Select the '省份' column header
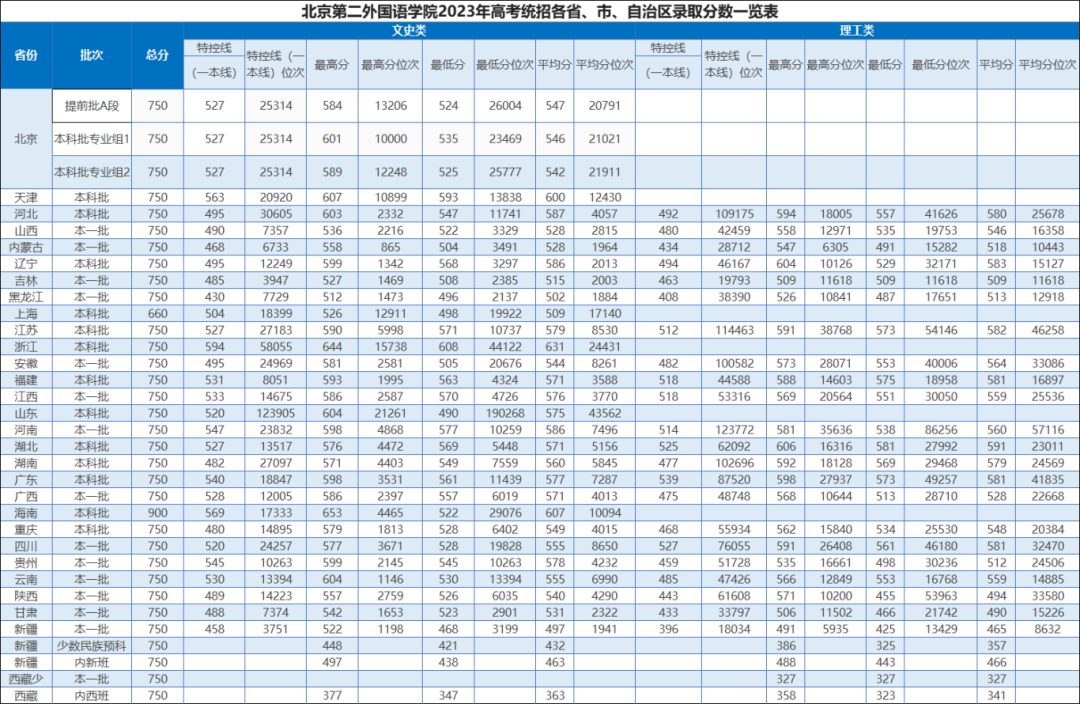This screenshot has width=1080, height=704. [x=26, y=55]
